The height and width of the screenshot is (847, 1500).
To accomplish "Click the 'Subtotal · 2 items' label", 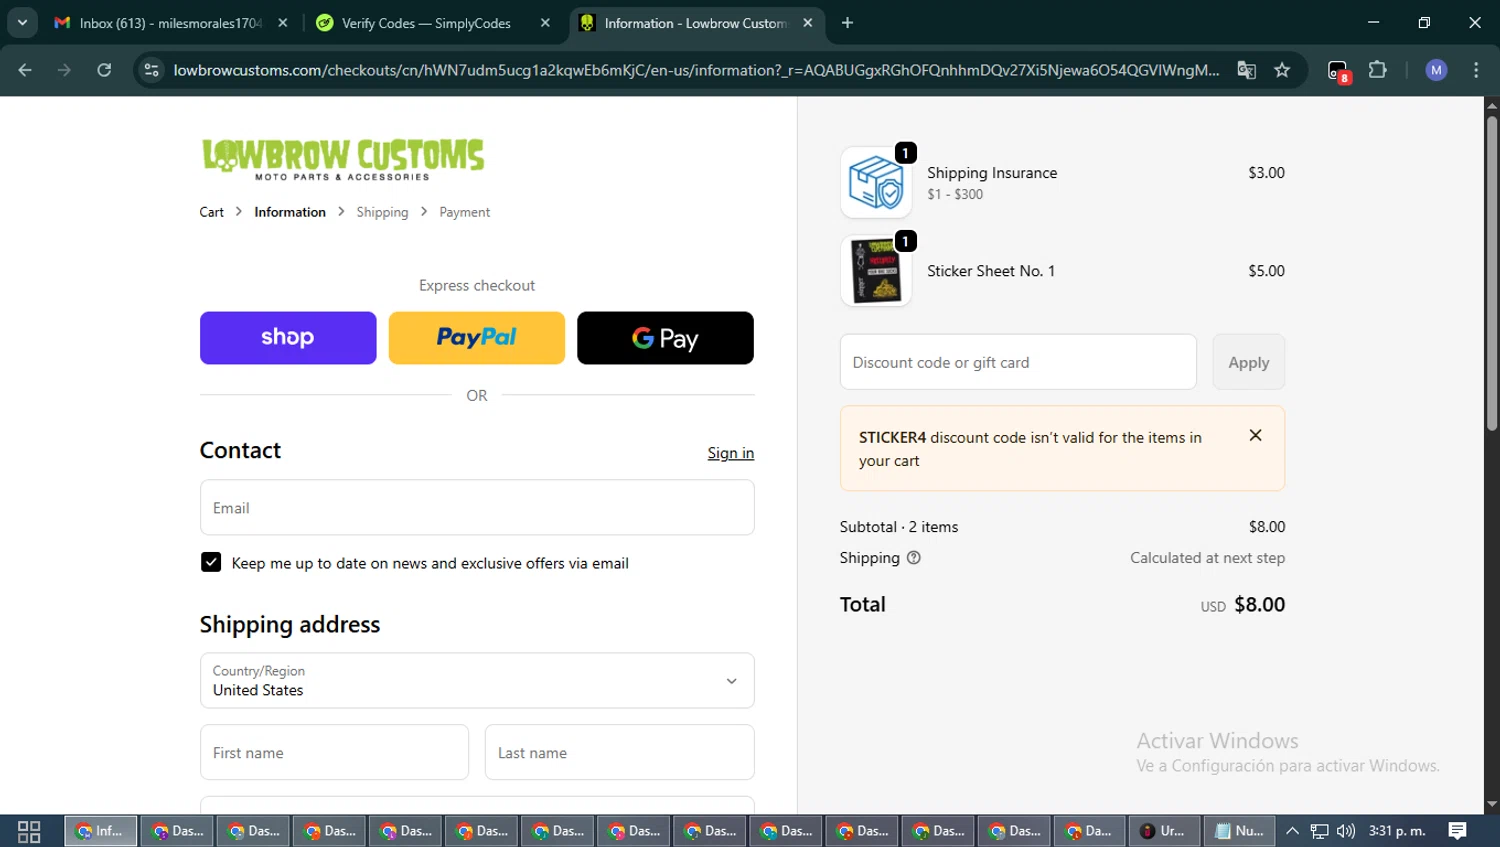I will (x=899, y=527).
